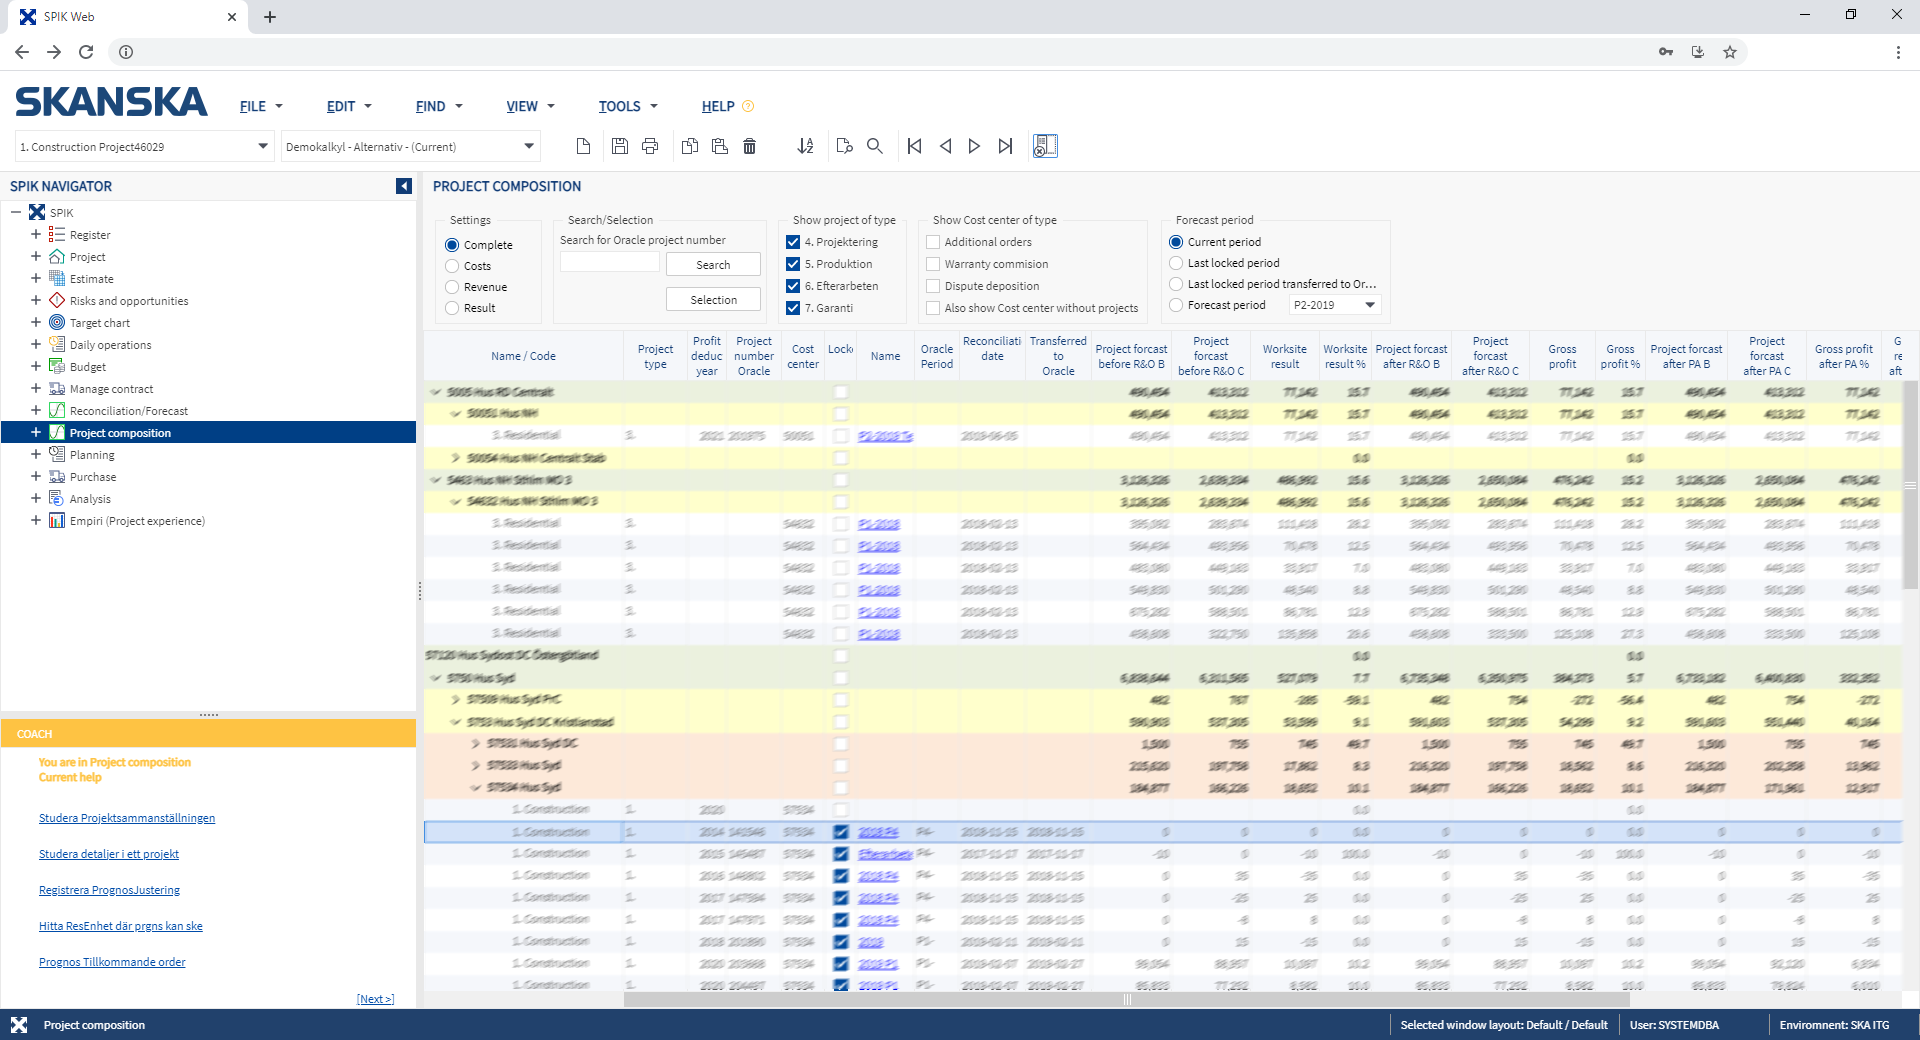Viewport: 1920px width, 1040px height.
Task: Click the password key icon in address bar
Action: click(x=1666, y=52)
